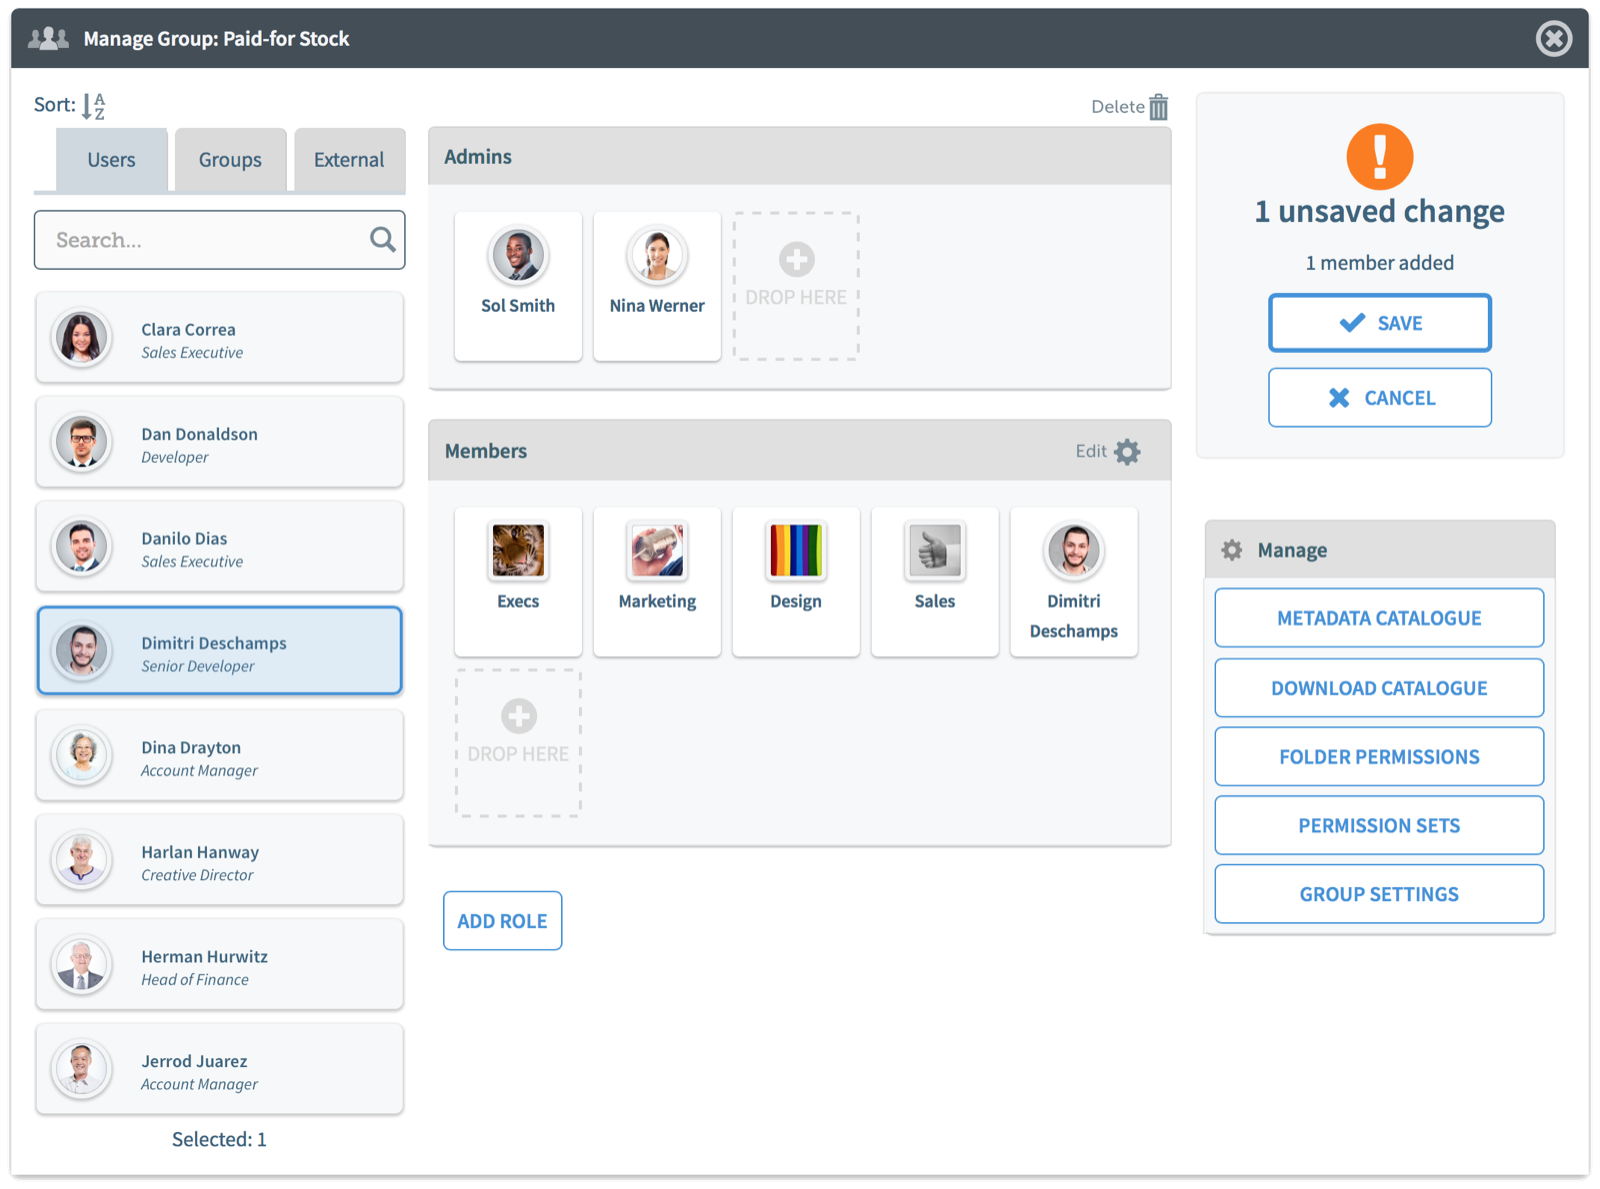The height and width of the screenshot is (1189, 1600).
Task: Click the Add Role button
Action: pyautogui.click(x=502, y=921)
